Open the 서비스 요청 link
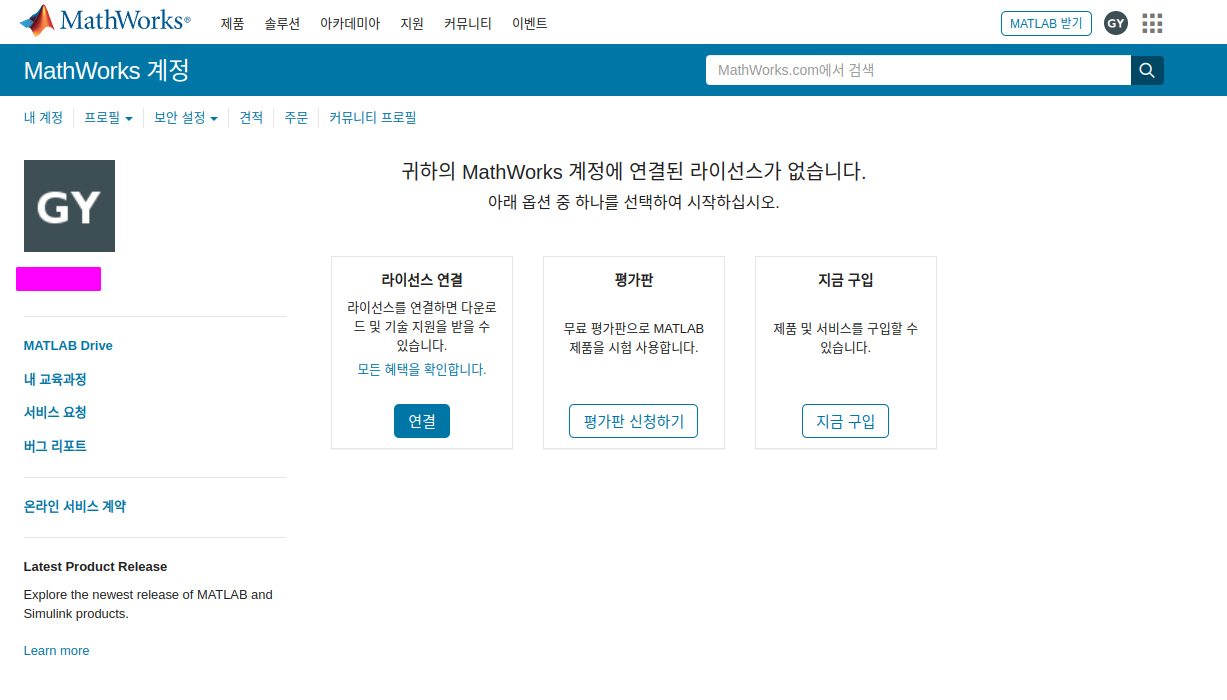 [55, 412]
